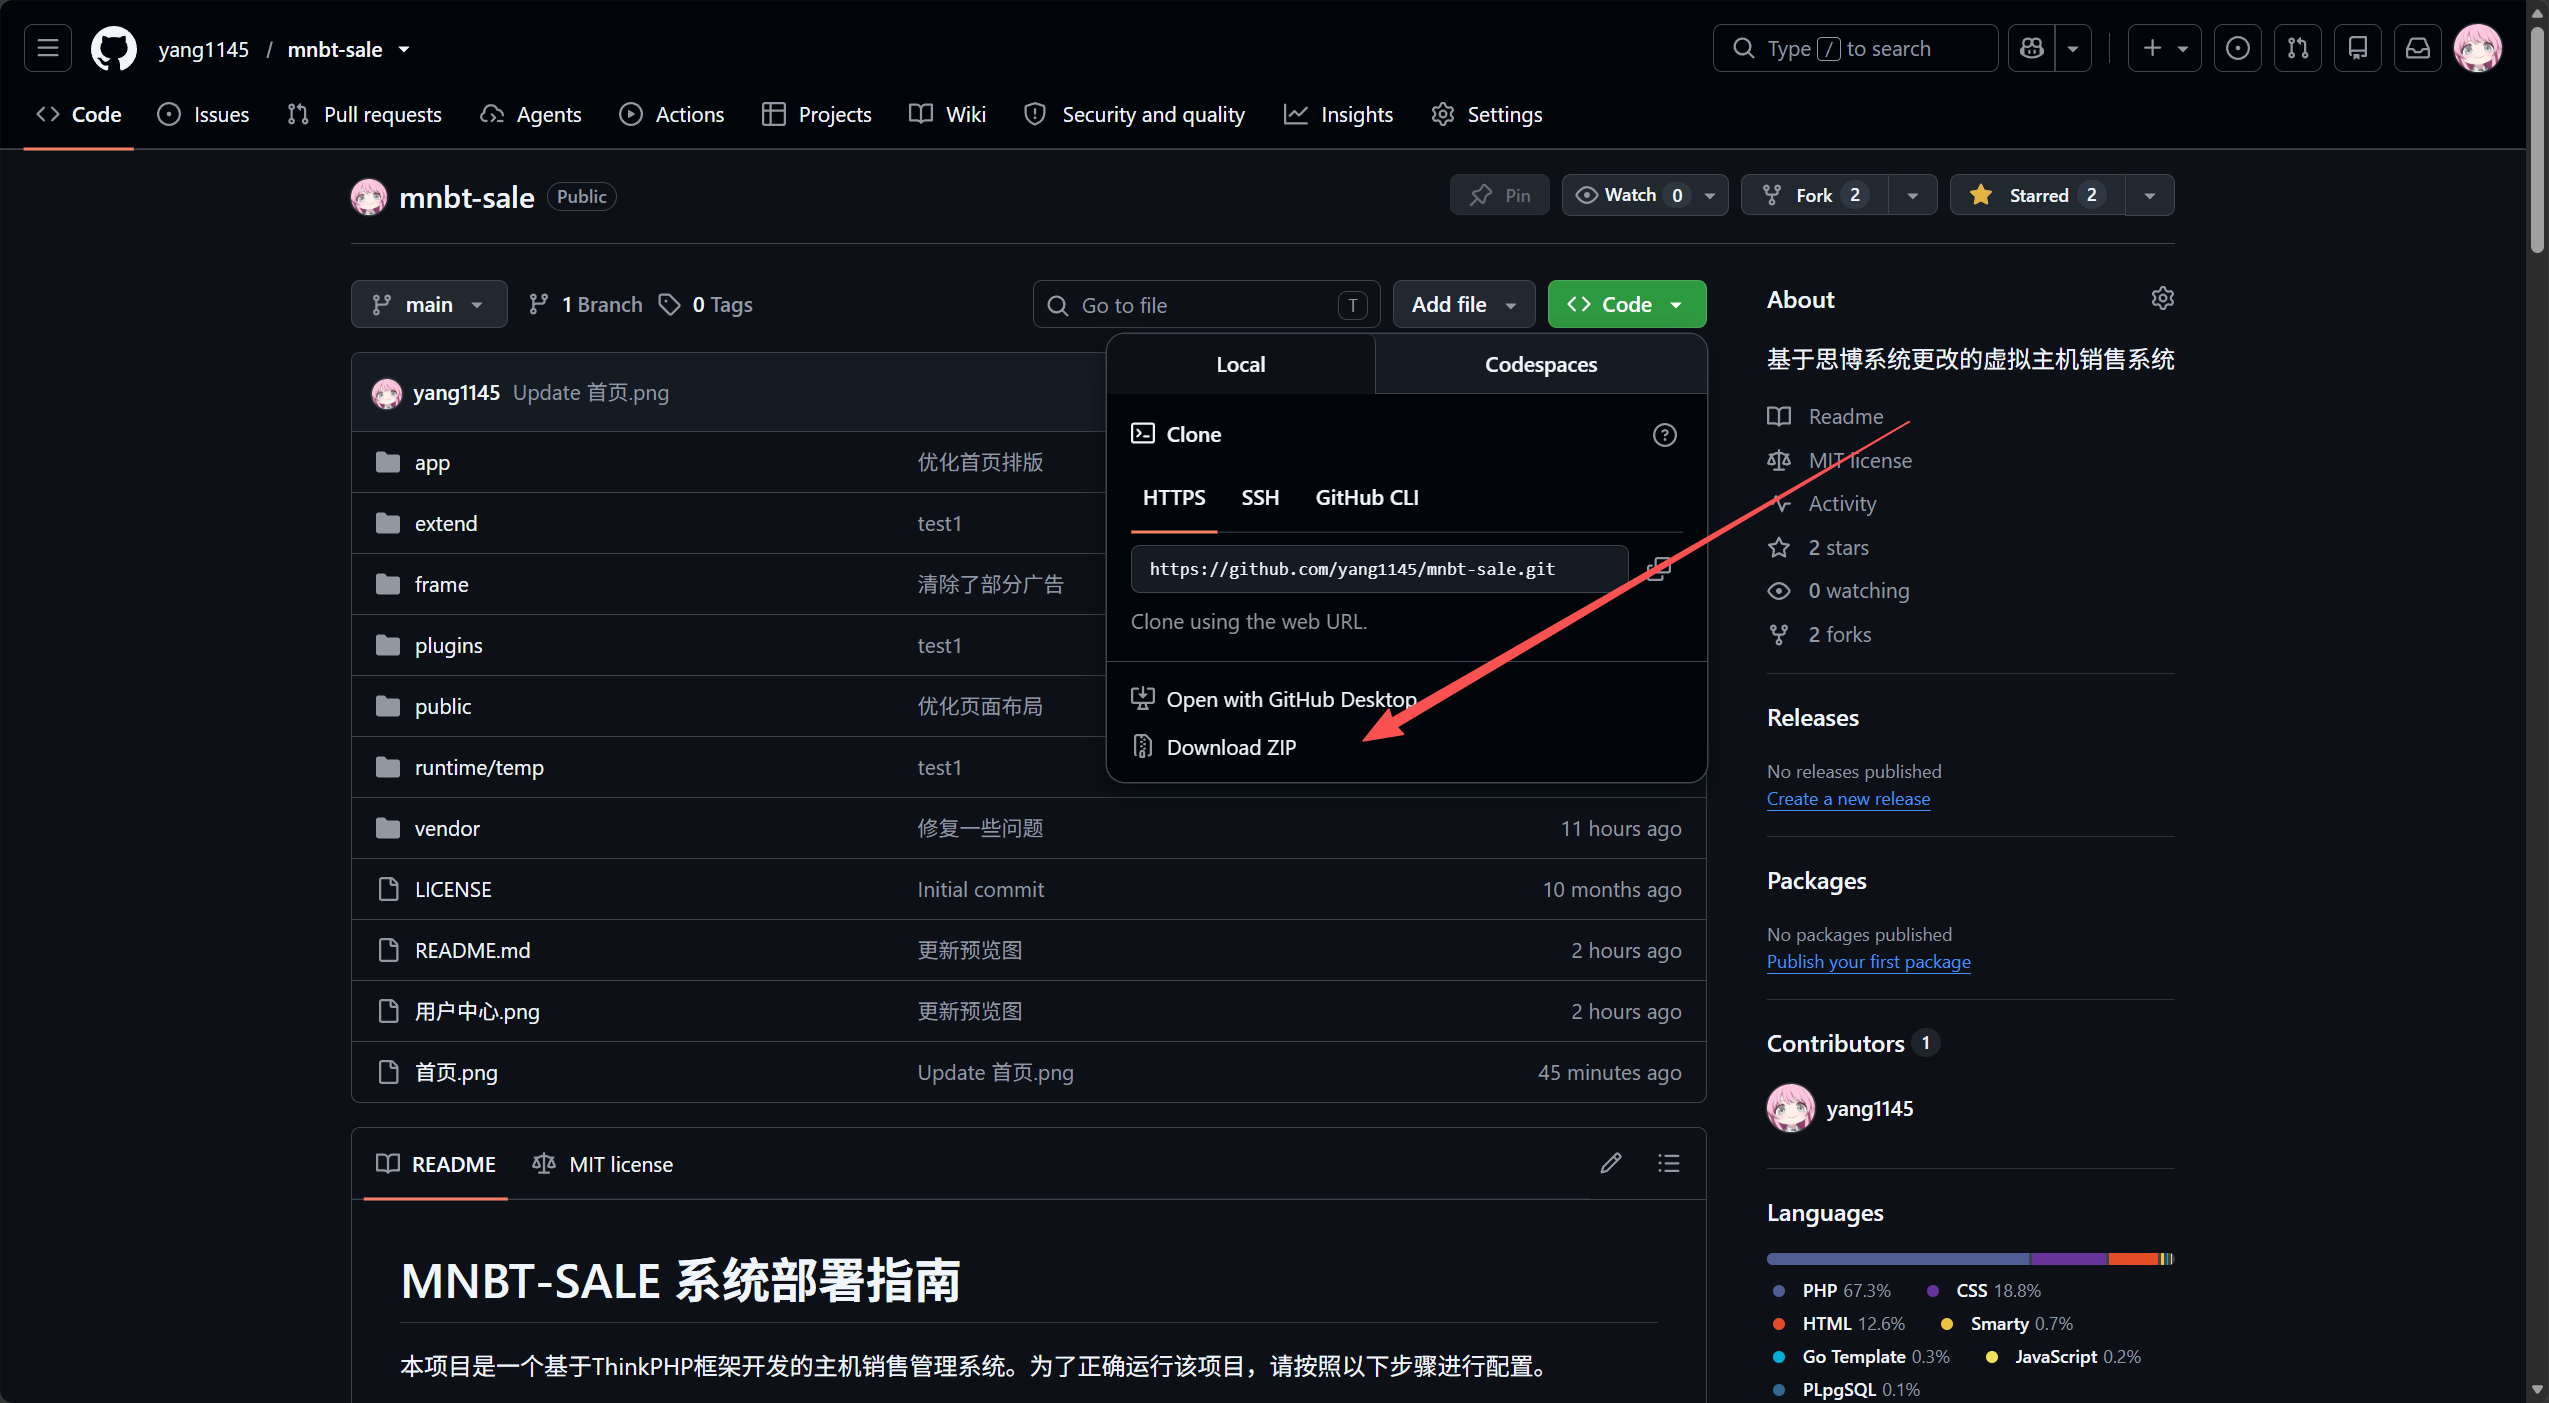Viewport: 2549px width, 1403px height.
Task: Open the notifications inbox icon
Action: point(2418,48)
